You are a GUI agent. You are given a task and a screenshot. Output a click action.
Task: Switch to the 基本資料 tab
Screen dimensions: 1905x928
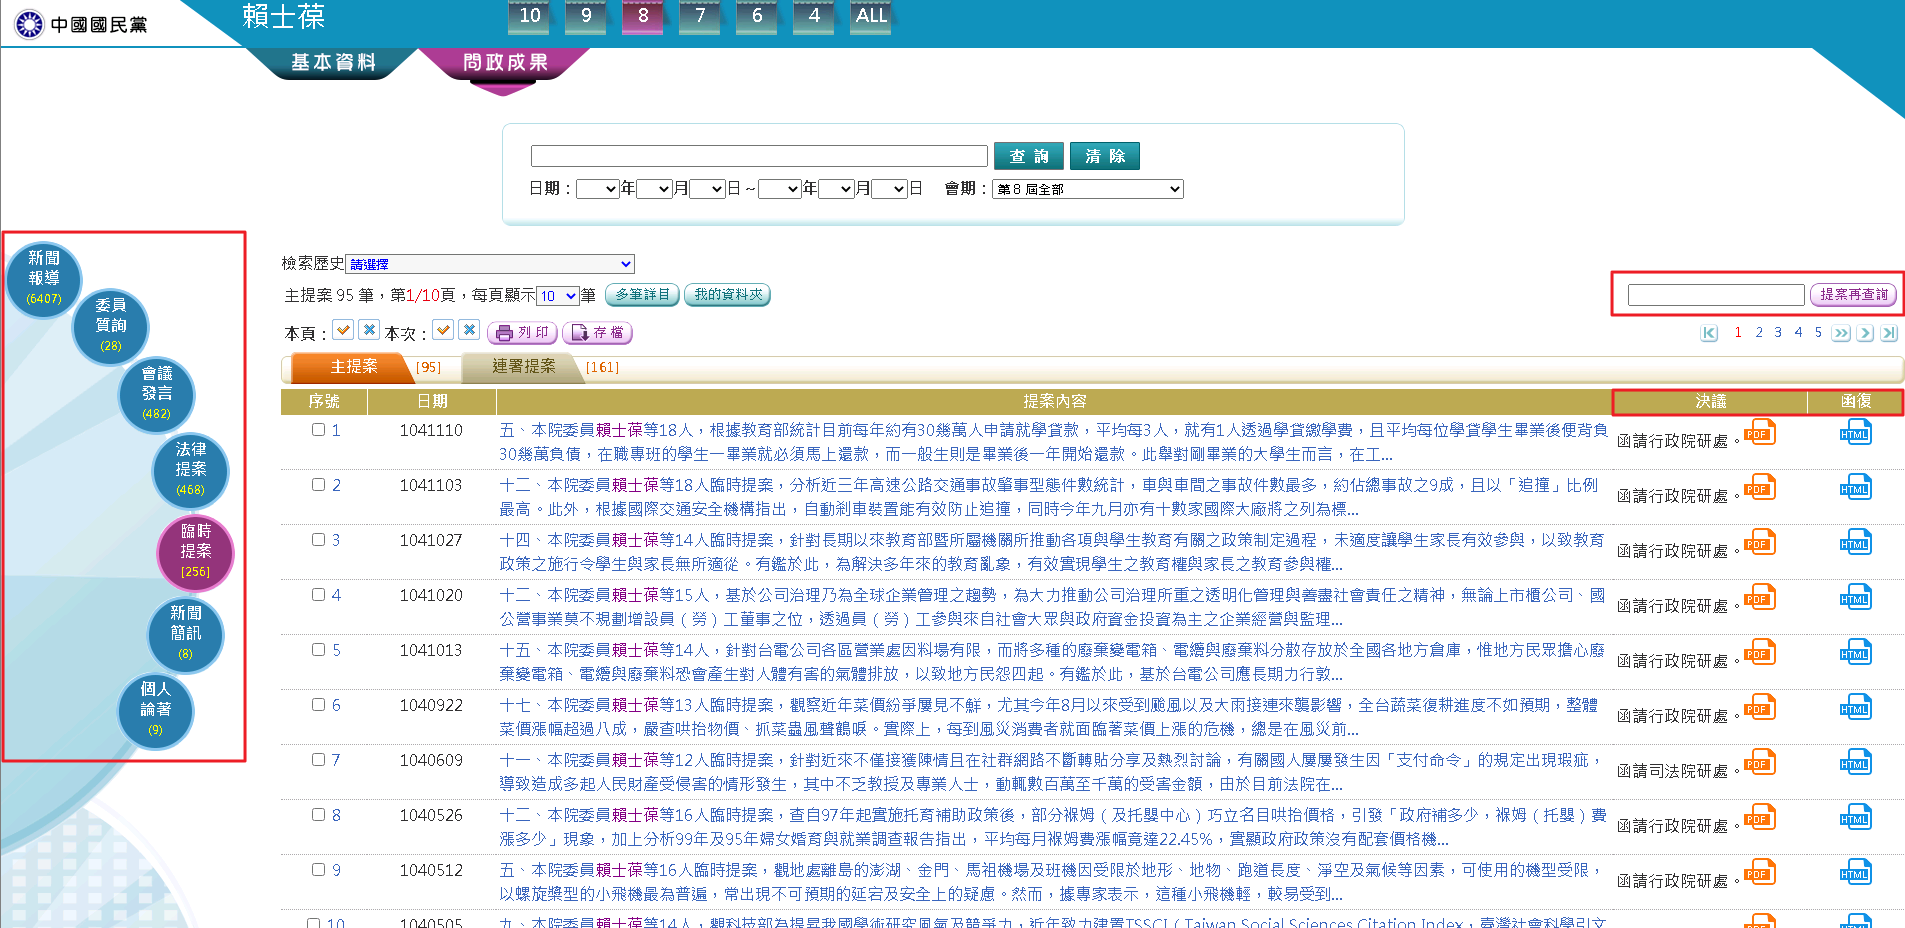click(333, 62)
